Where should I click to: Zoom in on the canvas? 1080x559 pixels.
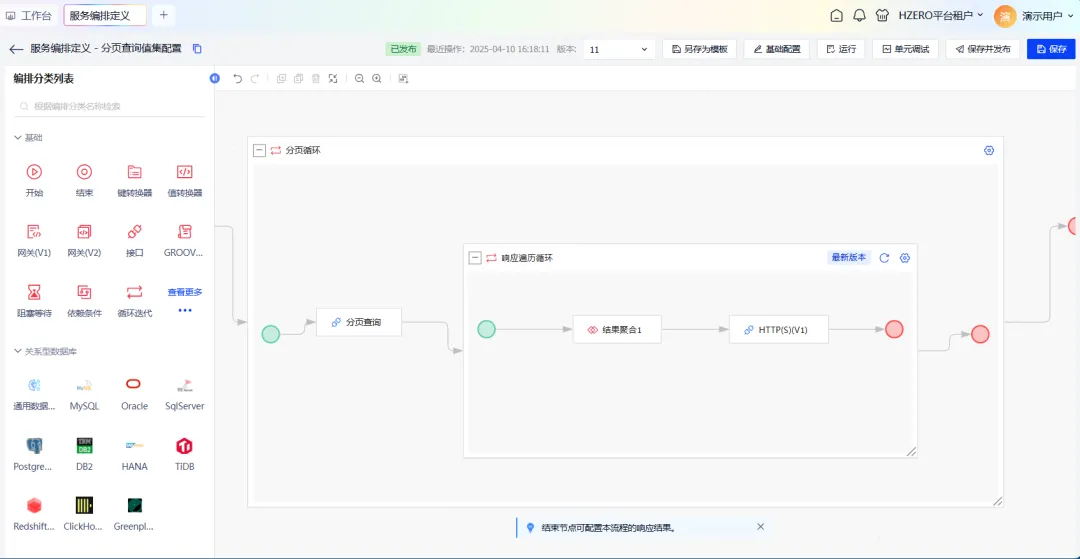point(377,78)
